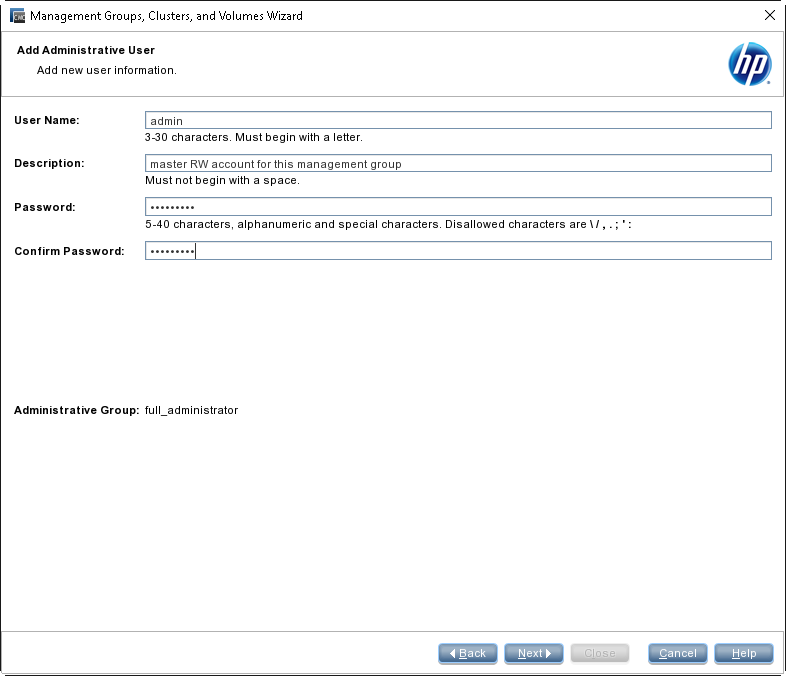The height and width of the screenshot is (676, 786).
Task: Place cursor in Confirm Password field
Action: (458, 251)
